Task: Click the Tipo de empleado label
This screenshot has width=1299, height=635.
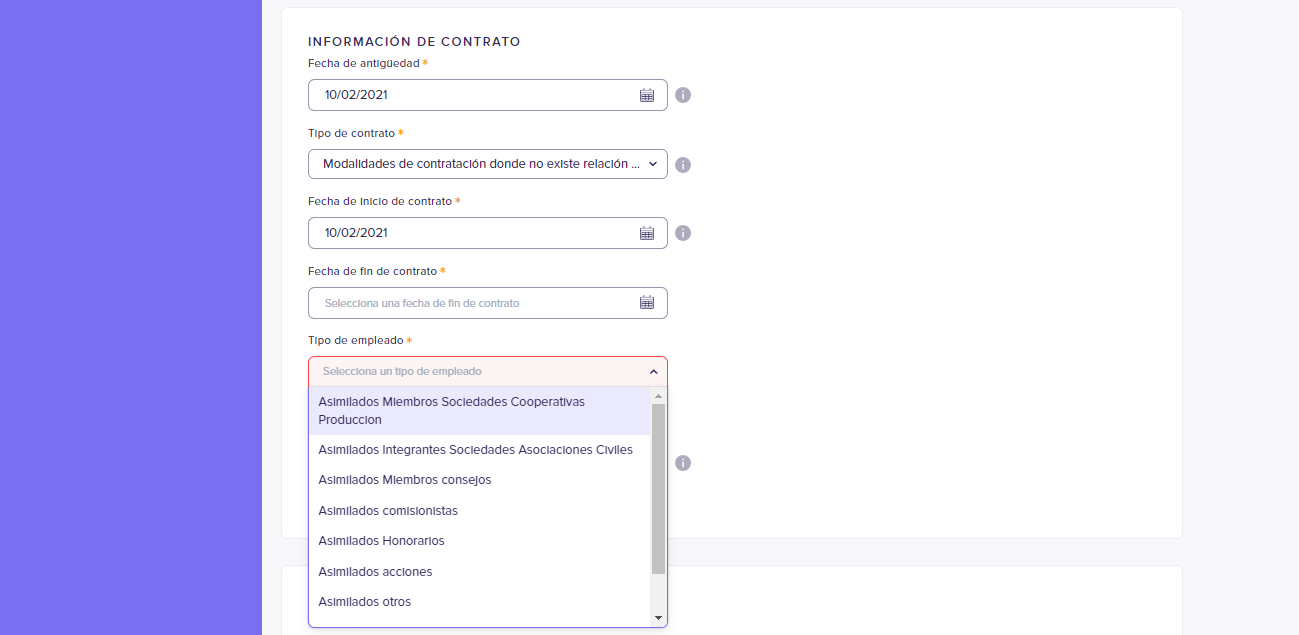Action: click(356, 340)
